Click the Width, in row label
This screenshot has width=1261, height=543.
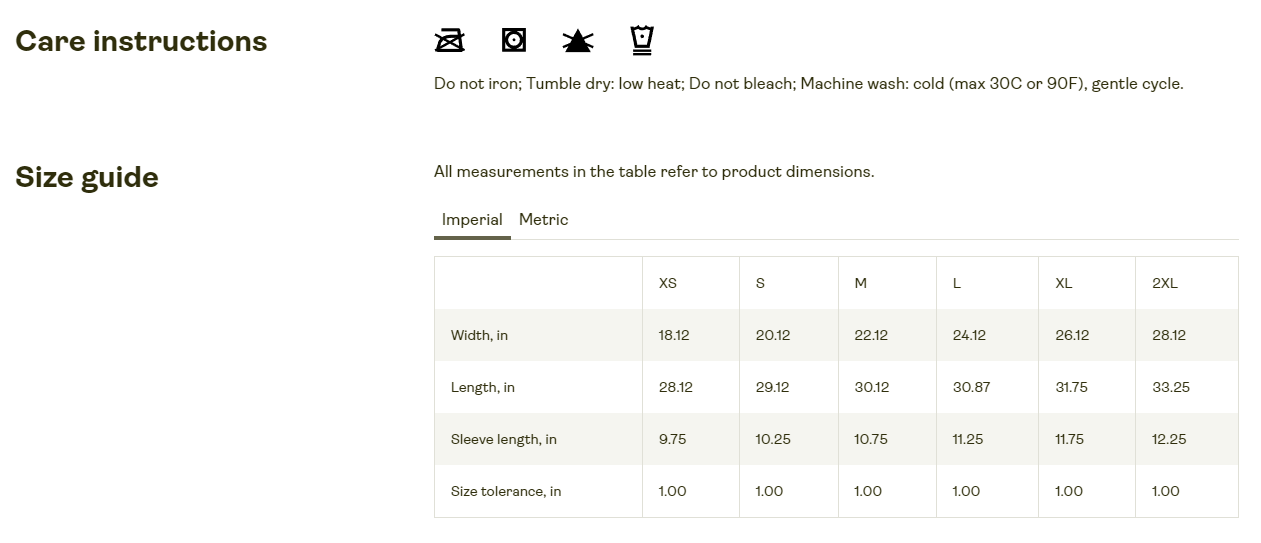479,335
